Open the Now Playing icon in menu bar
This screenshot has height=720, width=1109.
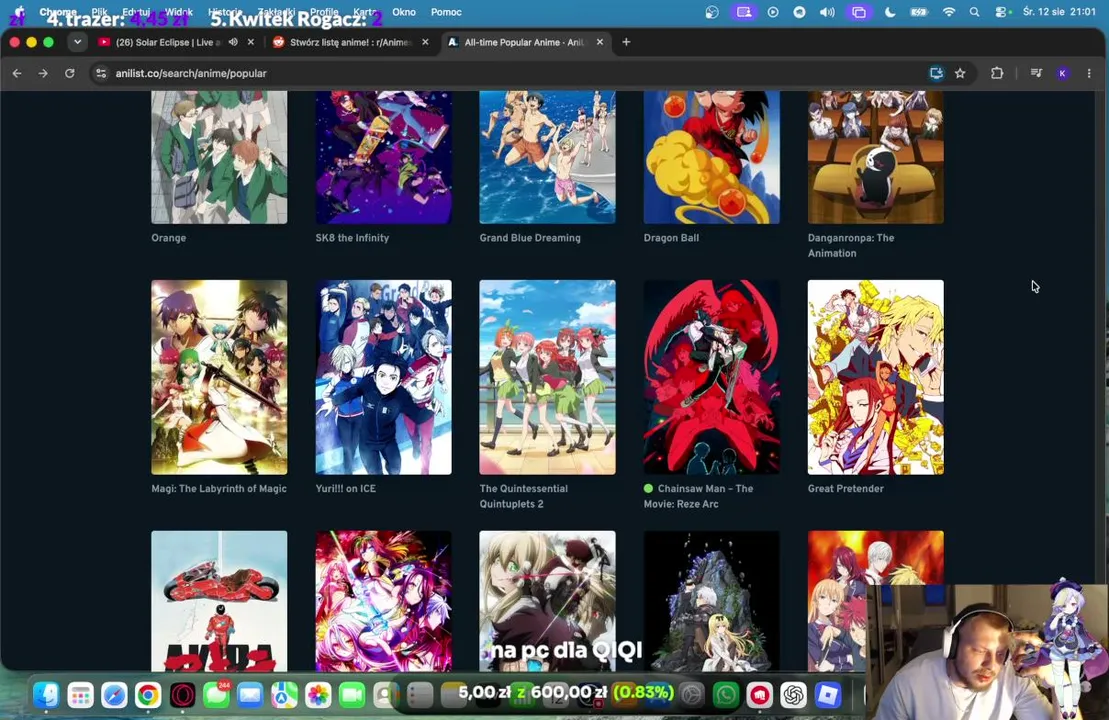773,12
